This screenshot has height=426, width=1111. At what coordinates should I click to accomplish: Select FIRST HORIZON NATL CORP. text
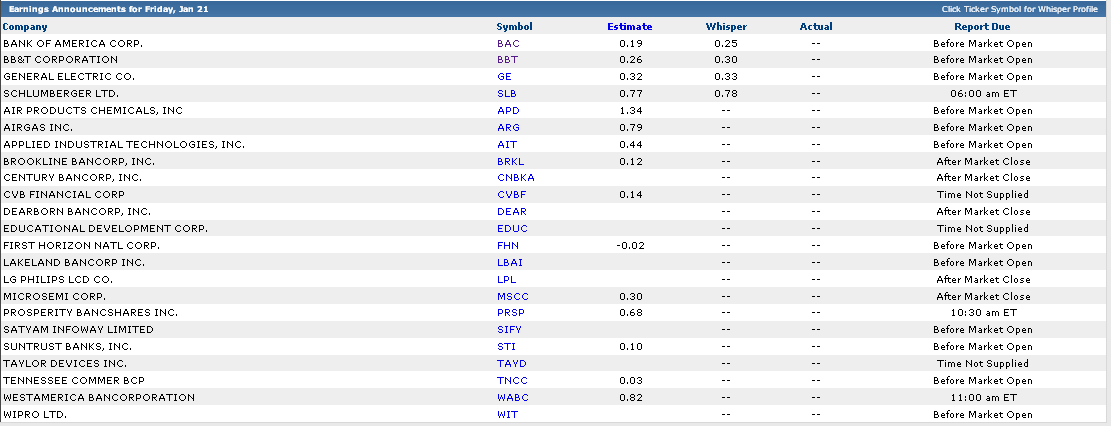pos(81,246)
